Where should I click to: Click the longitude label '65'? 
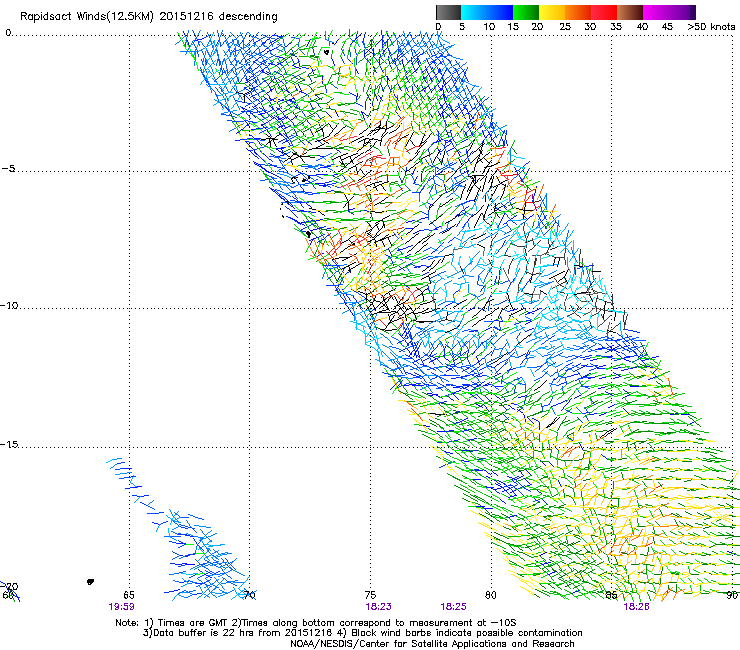click(129, 595)
